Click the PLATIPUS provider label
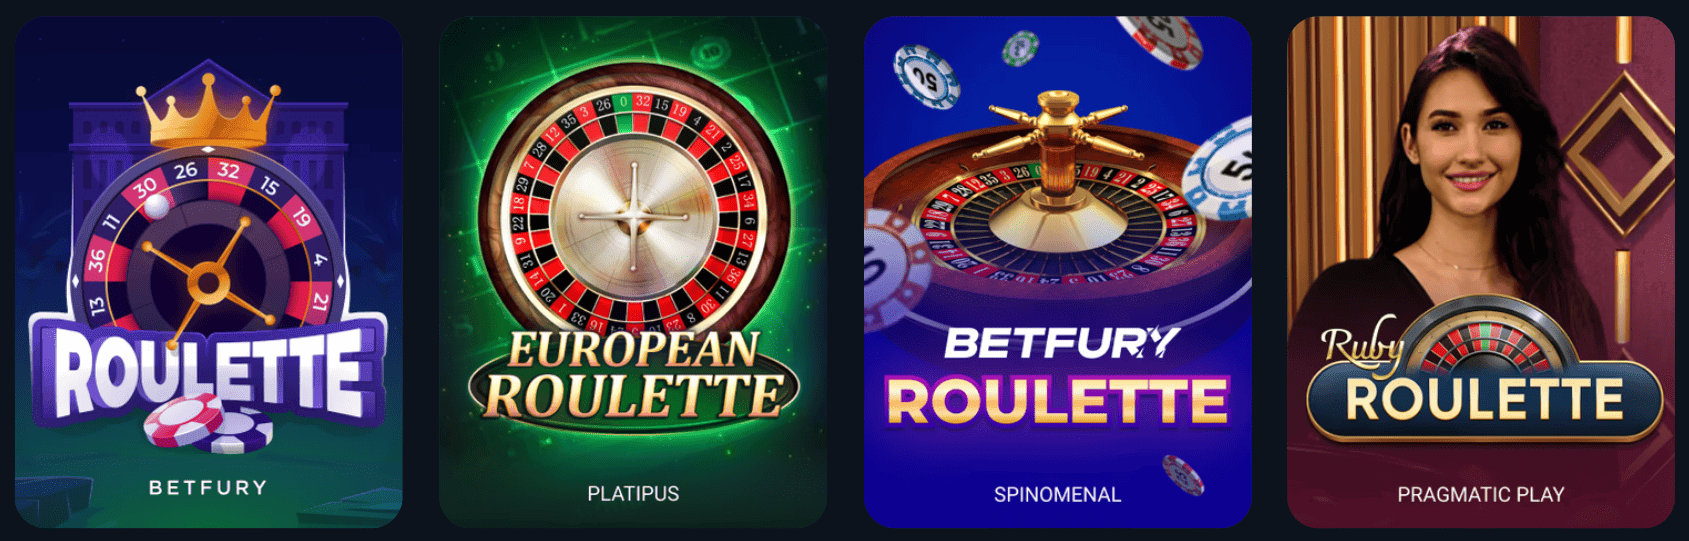 [633, 494]
